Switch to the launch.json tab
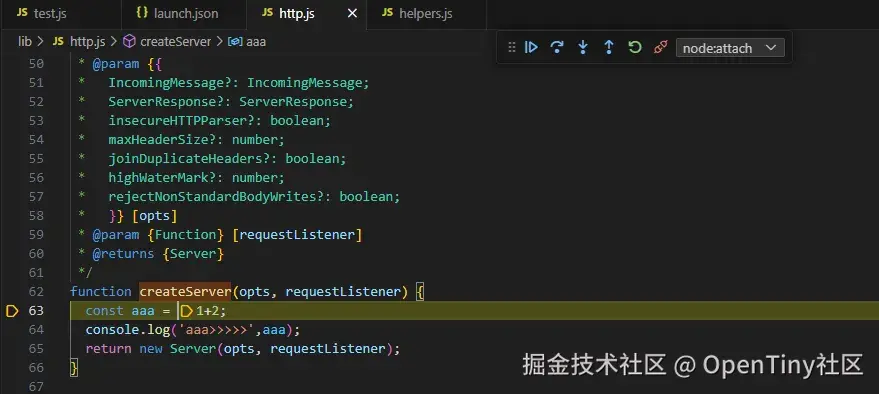Image resolution: width=879 pixels, height=394 pixels. [x=183, y=14]
